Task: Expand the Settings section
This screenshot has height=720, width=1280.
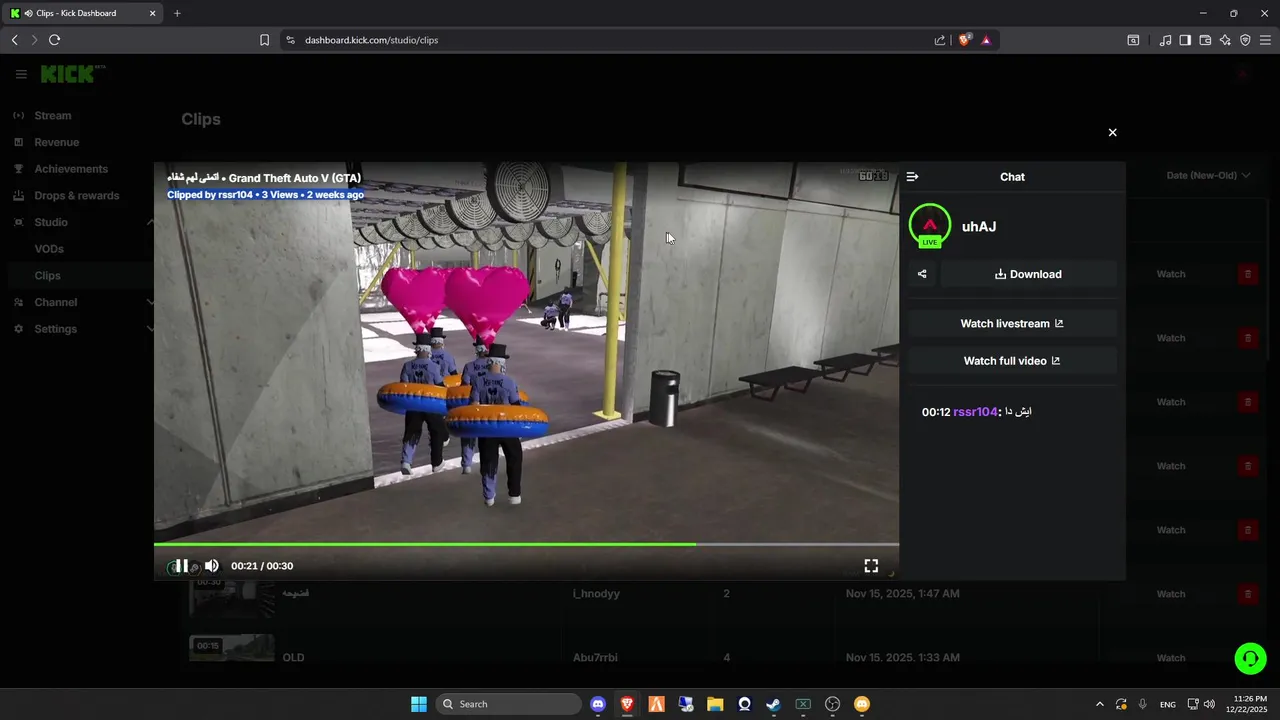Action: point(151,329)
